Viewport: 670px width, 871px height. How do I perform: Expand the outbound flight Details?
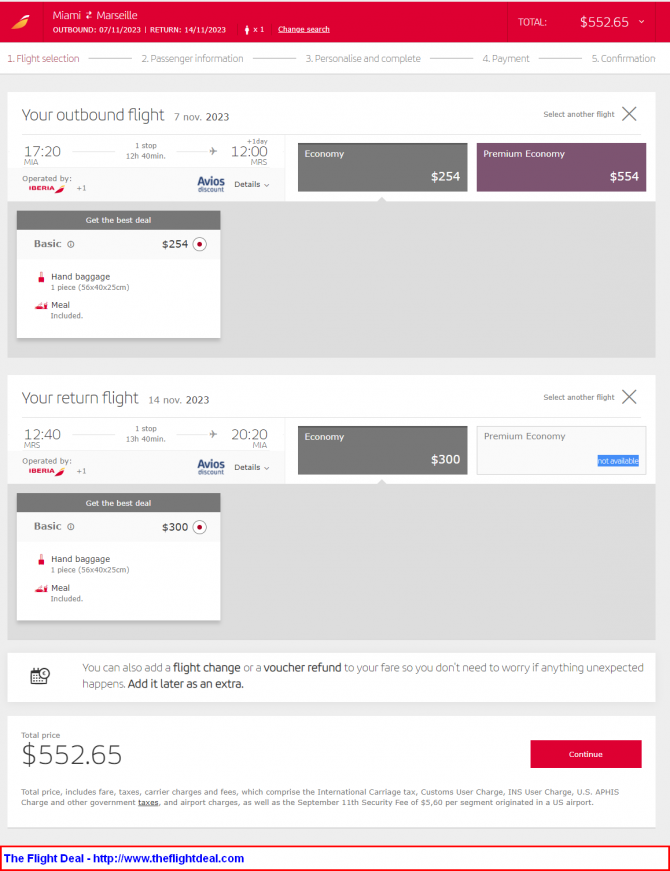(252, 184)
